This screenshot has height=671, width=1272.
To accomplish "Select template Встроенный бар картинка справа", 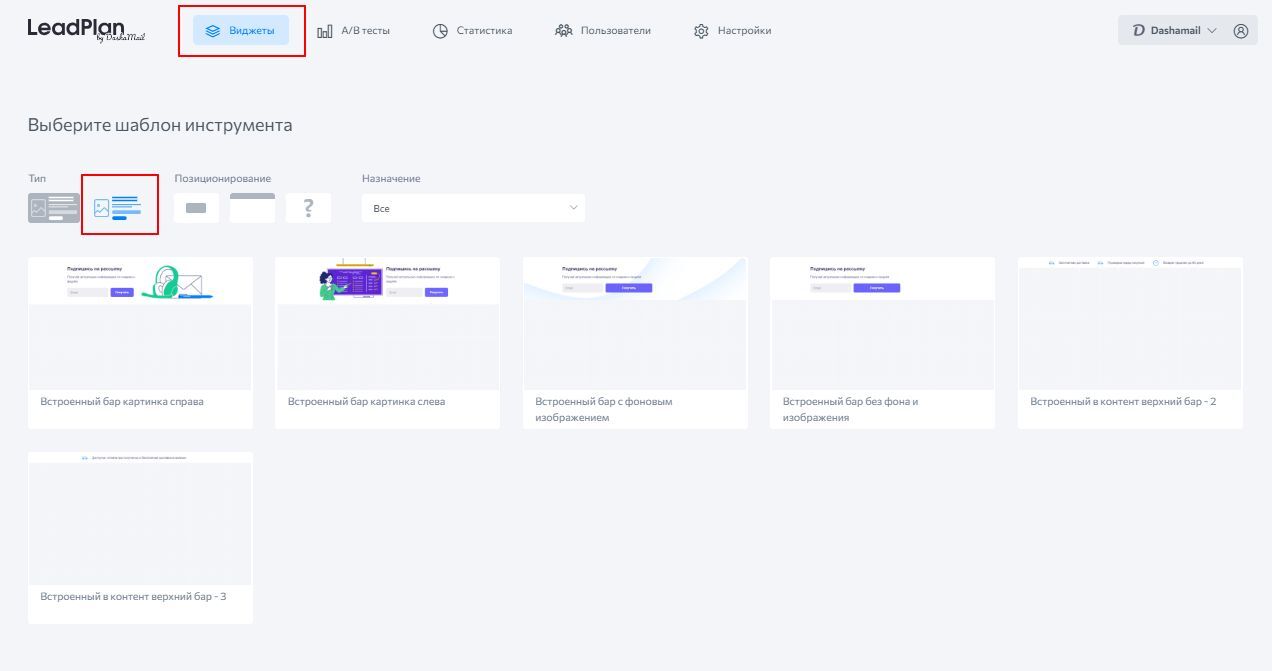I will 140,340.
